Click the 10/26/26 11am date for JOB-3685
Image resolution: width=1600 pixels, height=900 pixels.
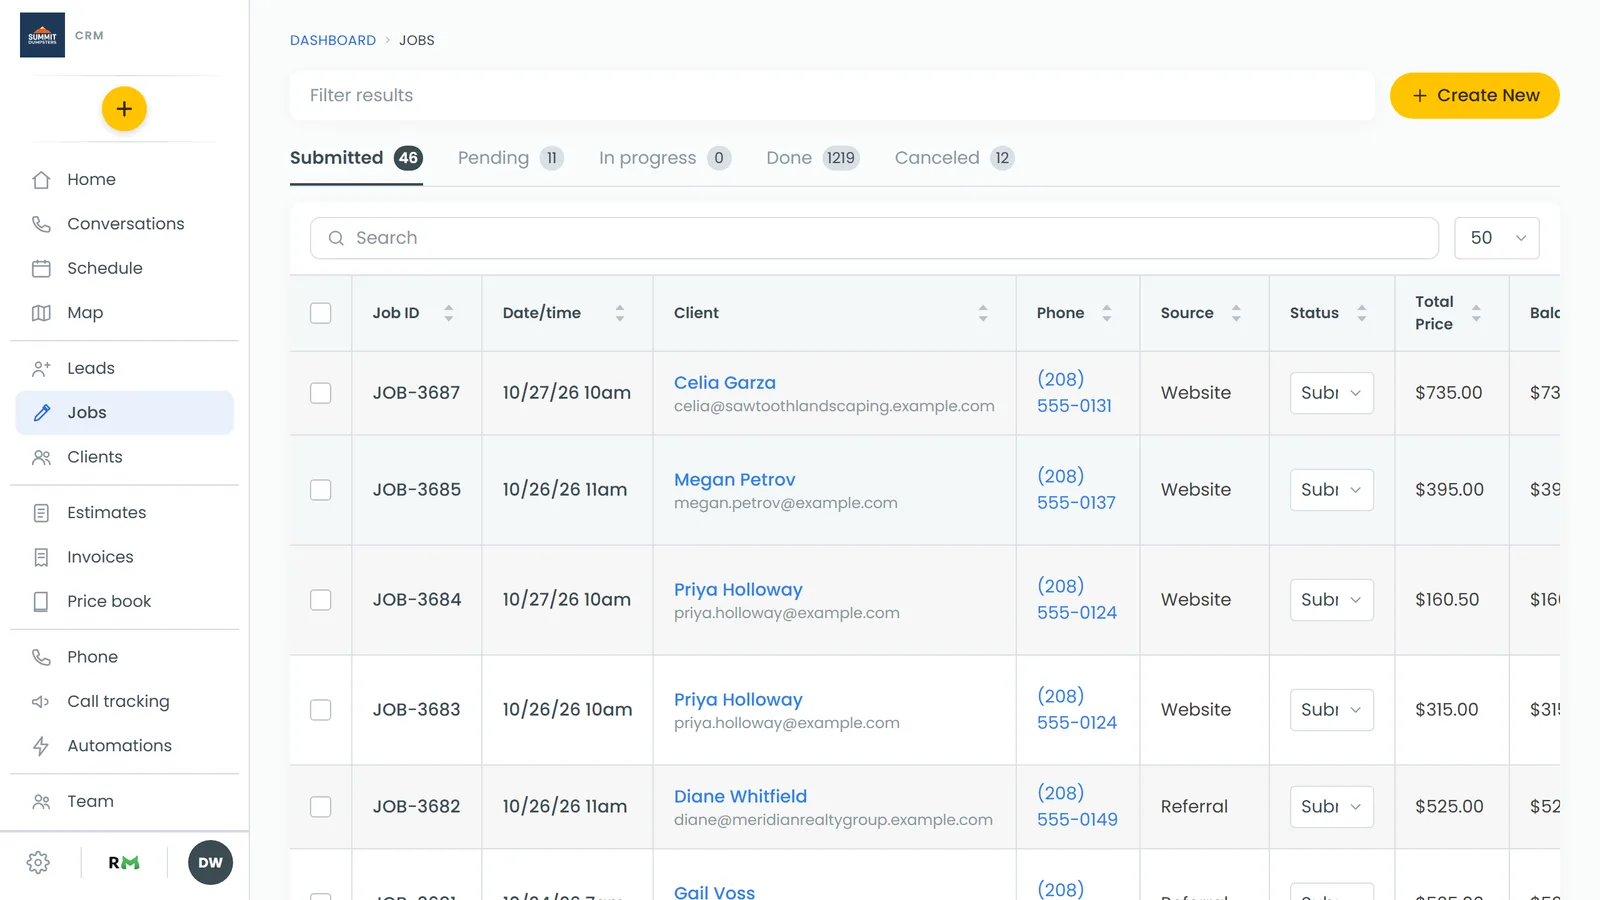click(565, 490)
